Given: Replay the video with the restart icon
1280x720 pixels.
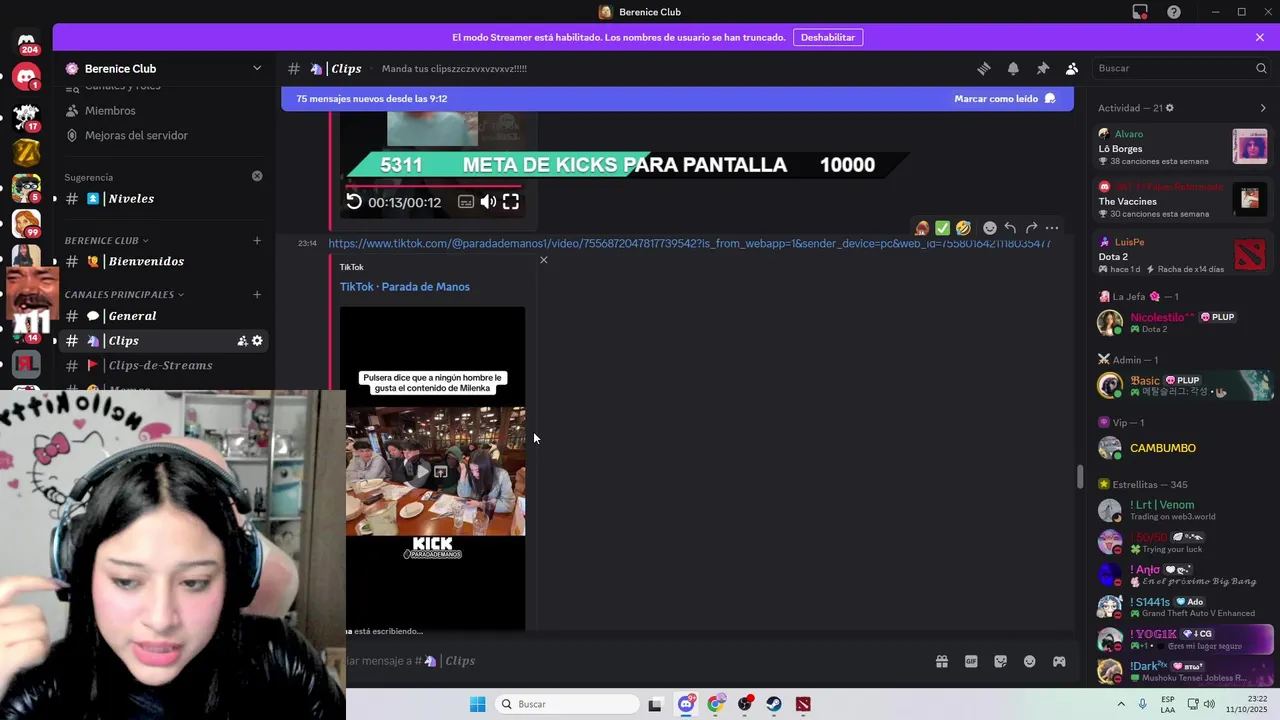Looking at the screenshot, I should click(x=354, y=202).
